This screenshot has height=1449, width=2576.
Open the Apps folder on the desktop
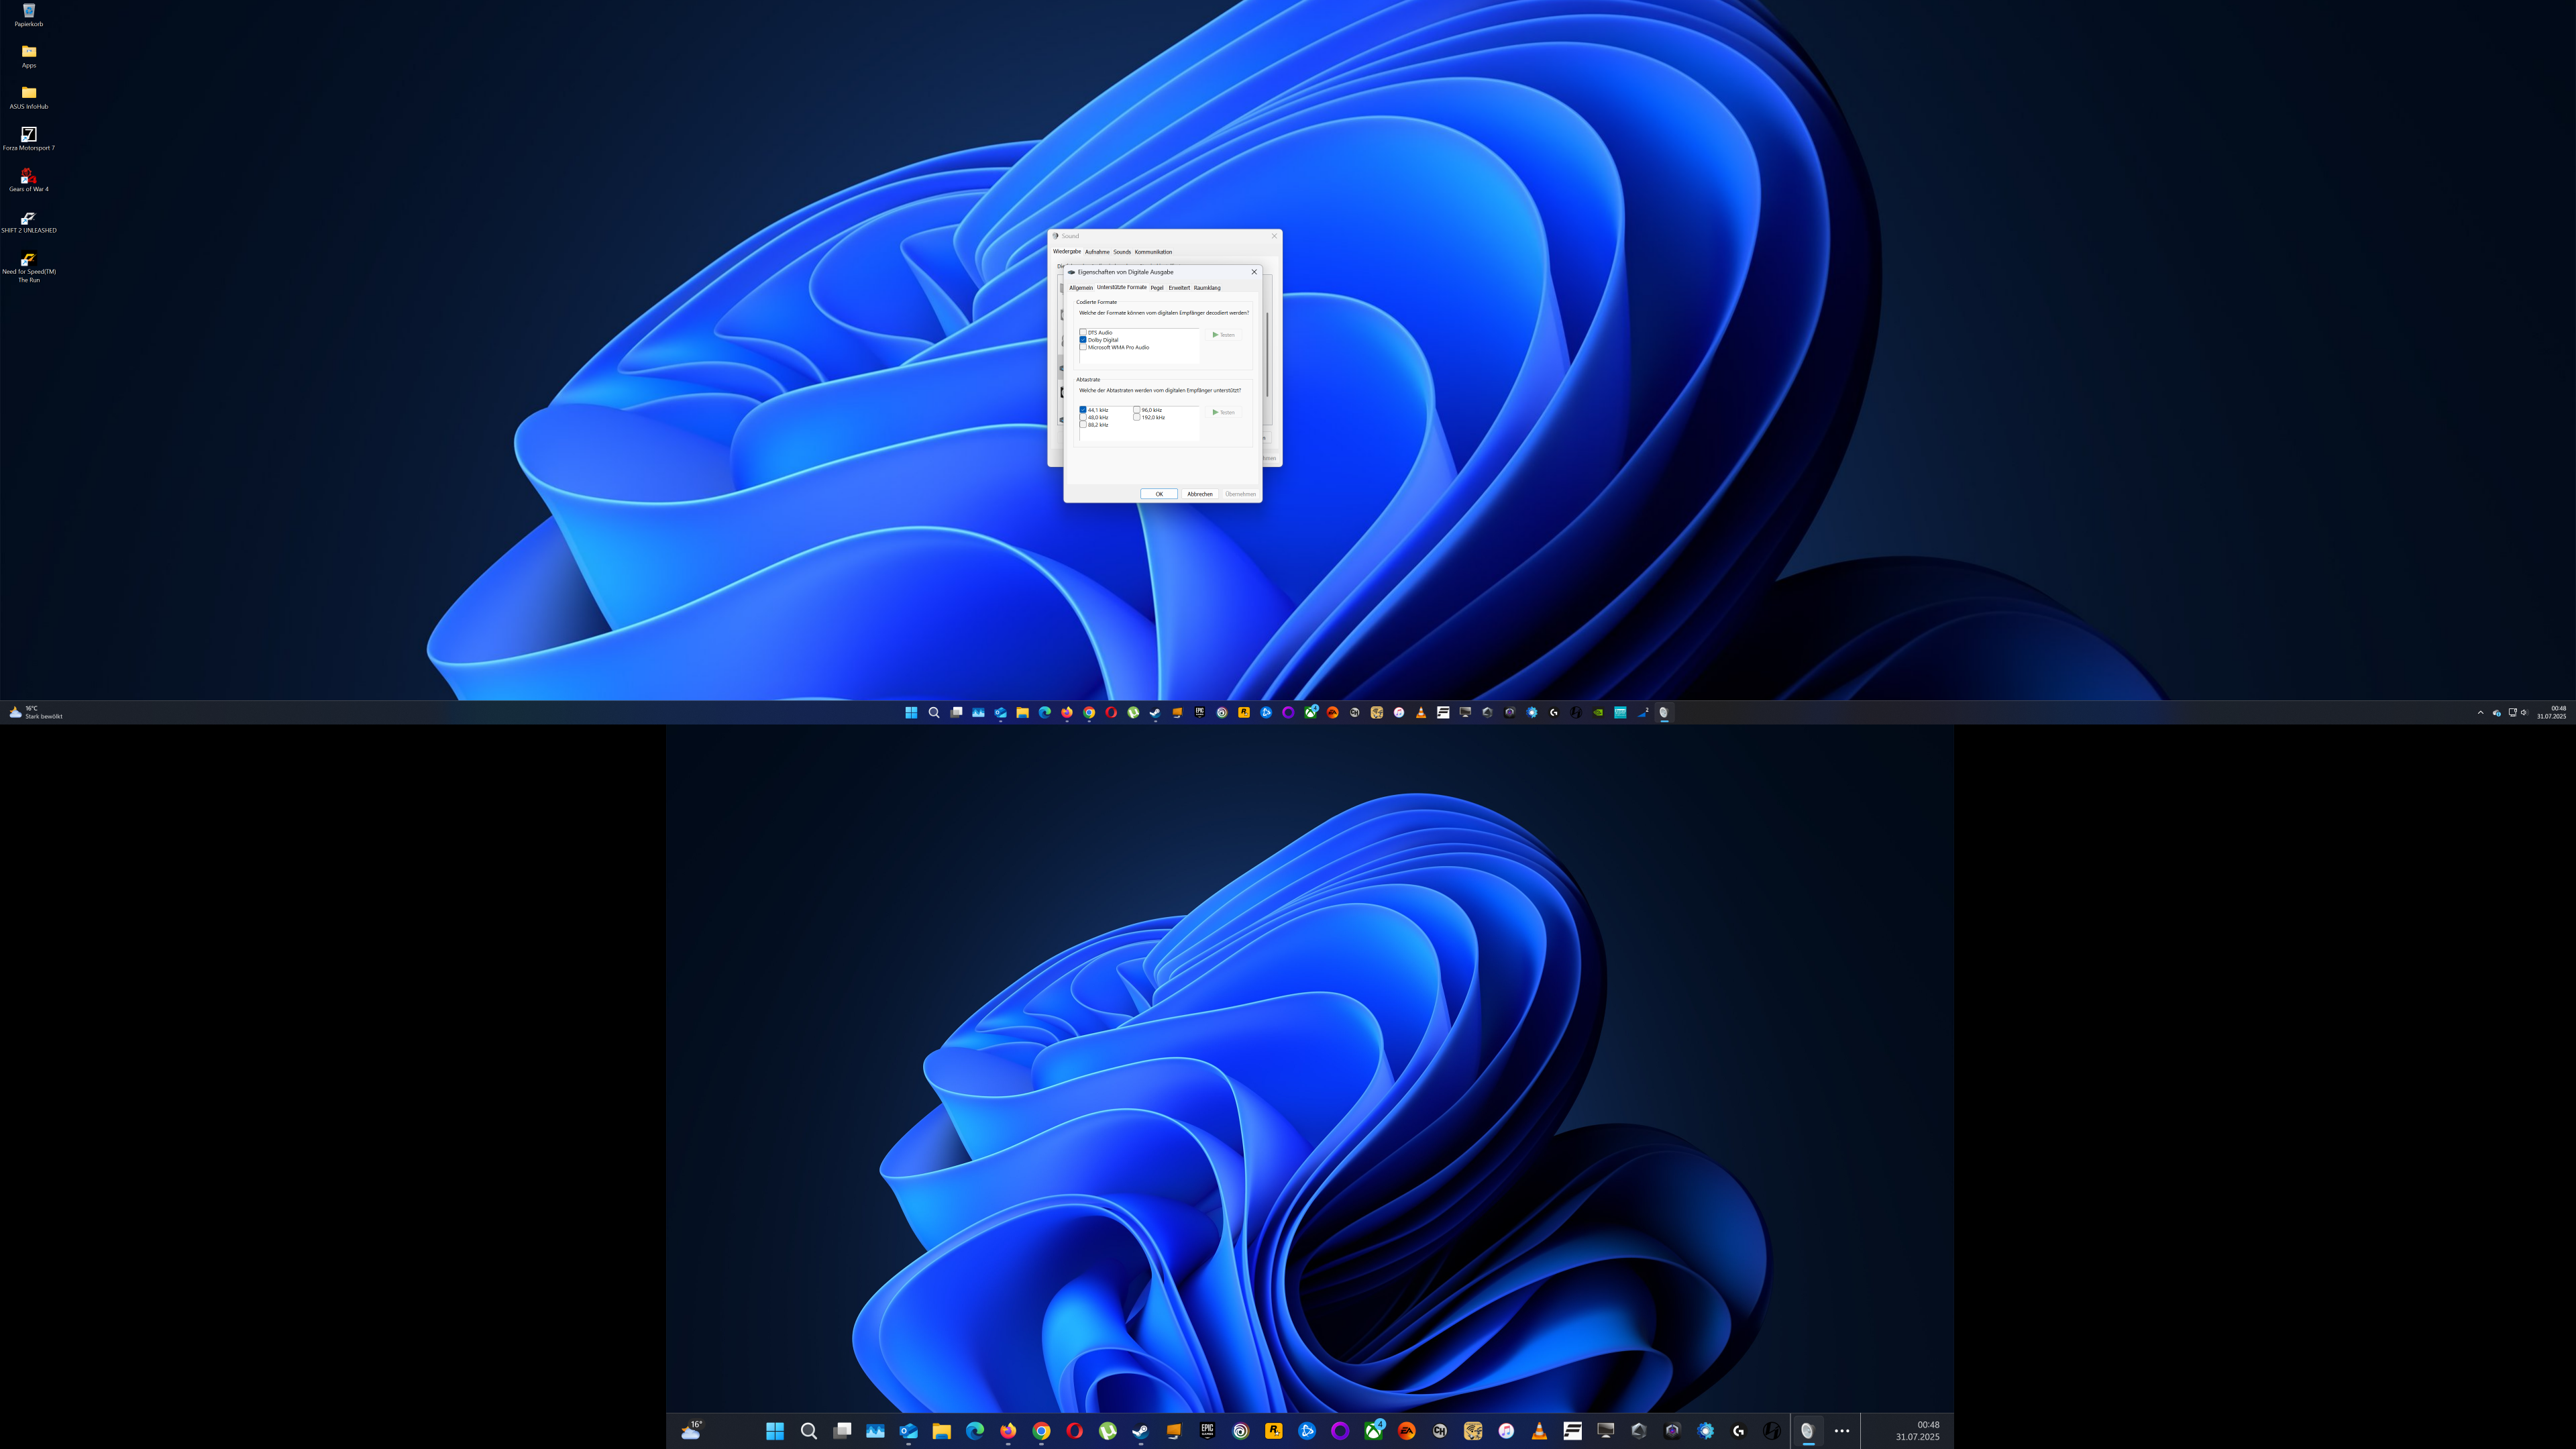click(28, 52)
